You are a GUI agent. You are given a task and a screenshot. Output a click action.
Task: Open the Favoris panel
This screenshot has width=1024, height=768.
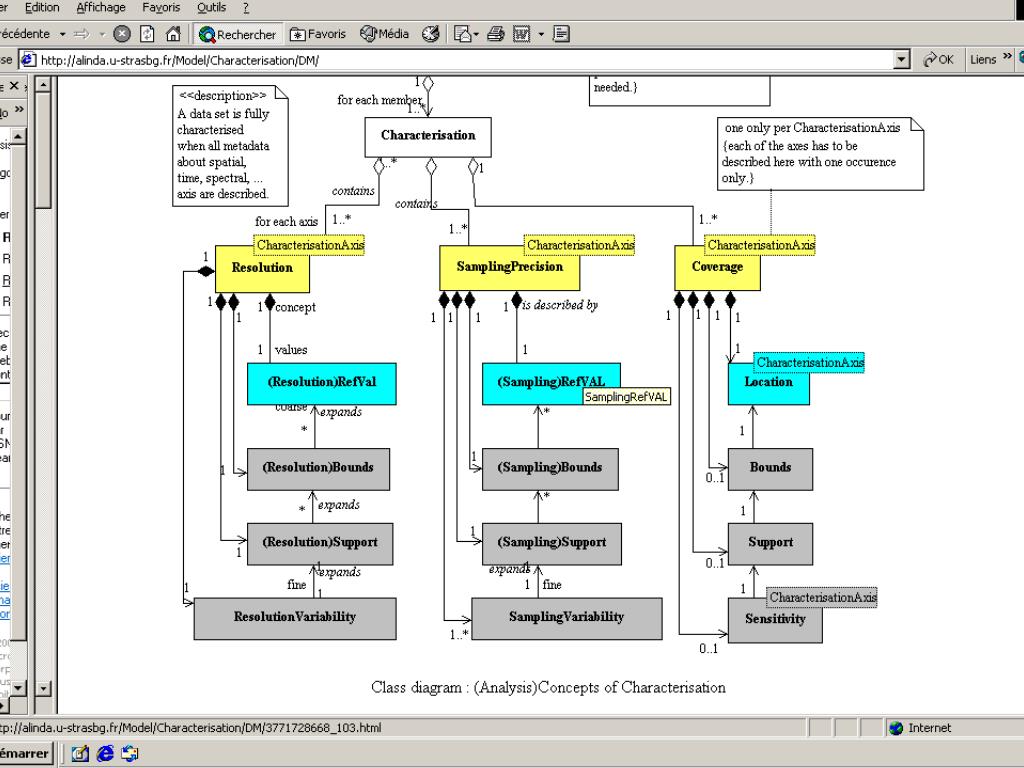[x=317, y=34]
